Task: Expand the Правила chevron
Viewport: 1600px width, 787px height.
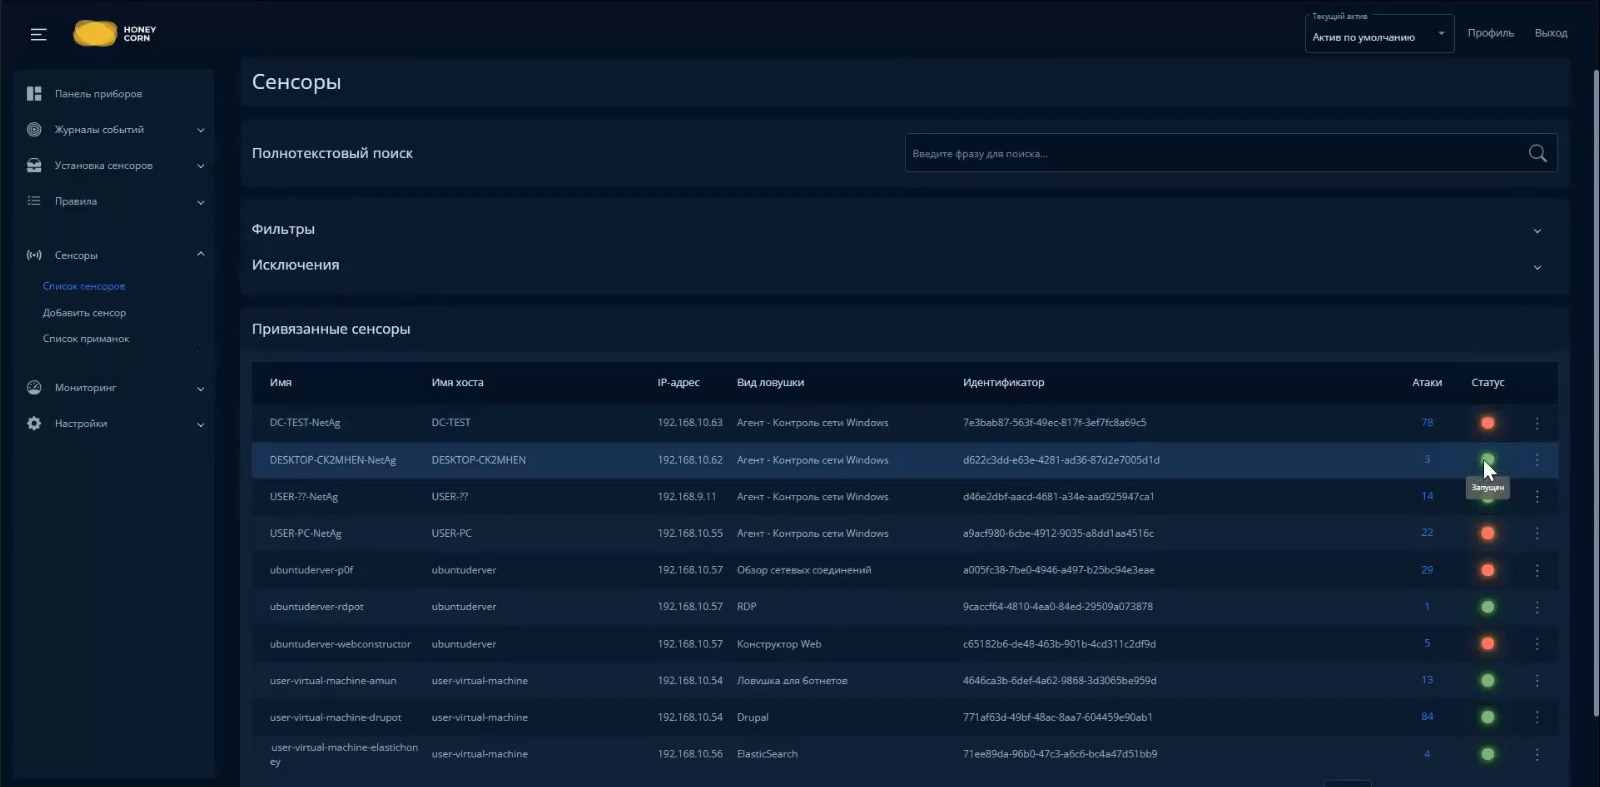Action: coord(201,202)
